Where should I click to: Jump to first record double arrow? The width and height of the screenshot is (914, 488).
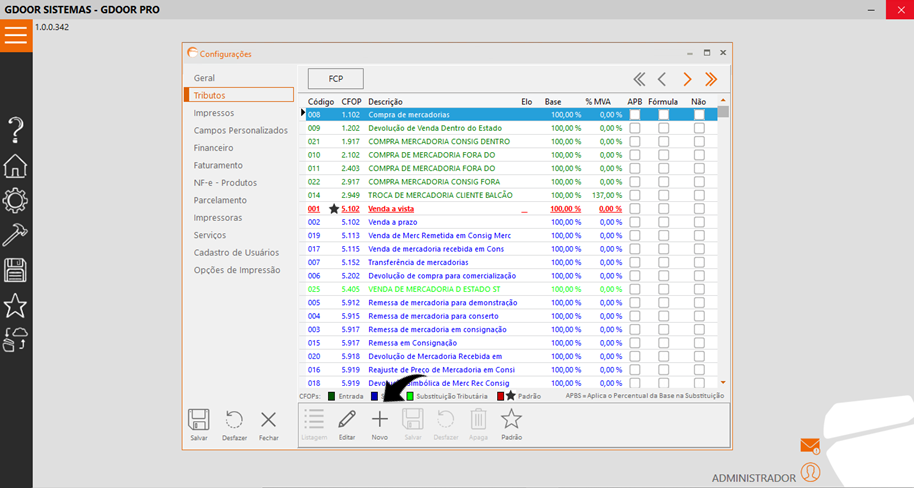[x=639, y=79]
